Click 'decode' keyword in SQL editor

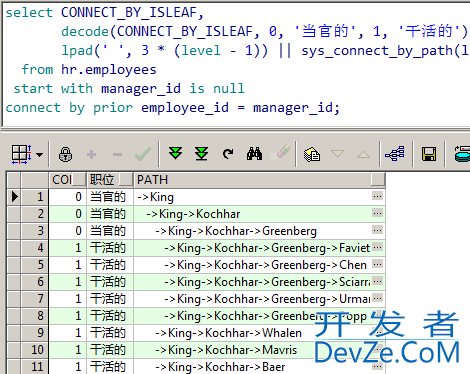tap(85, 32)
